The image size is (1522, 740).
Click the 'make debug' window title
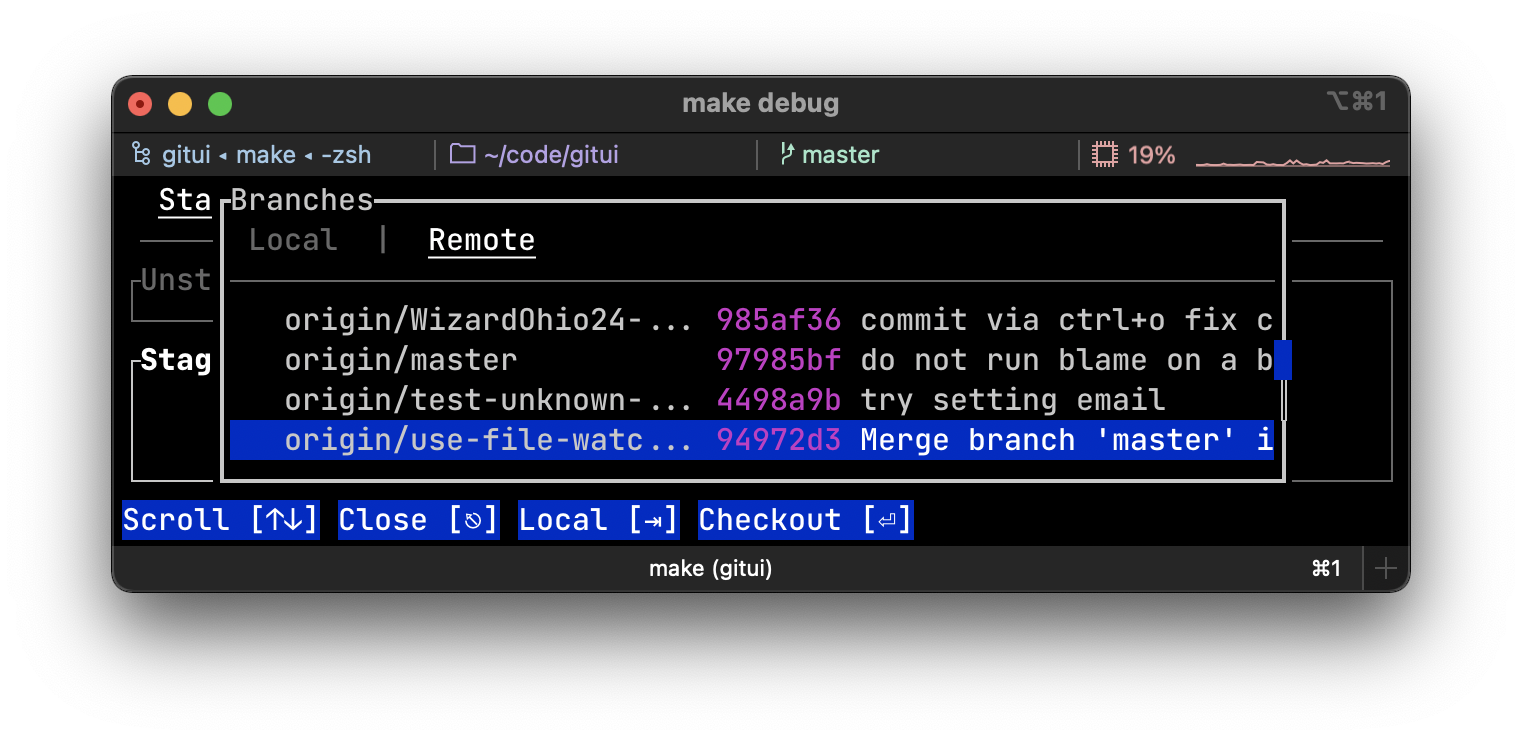pos(760,102)
